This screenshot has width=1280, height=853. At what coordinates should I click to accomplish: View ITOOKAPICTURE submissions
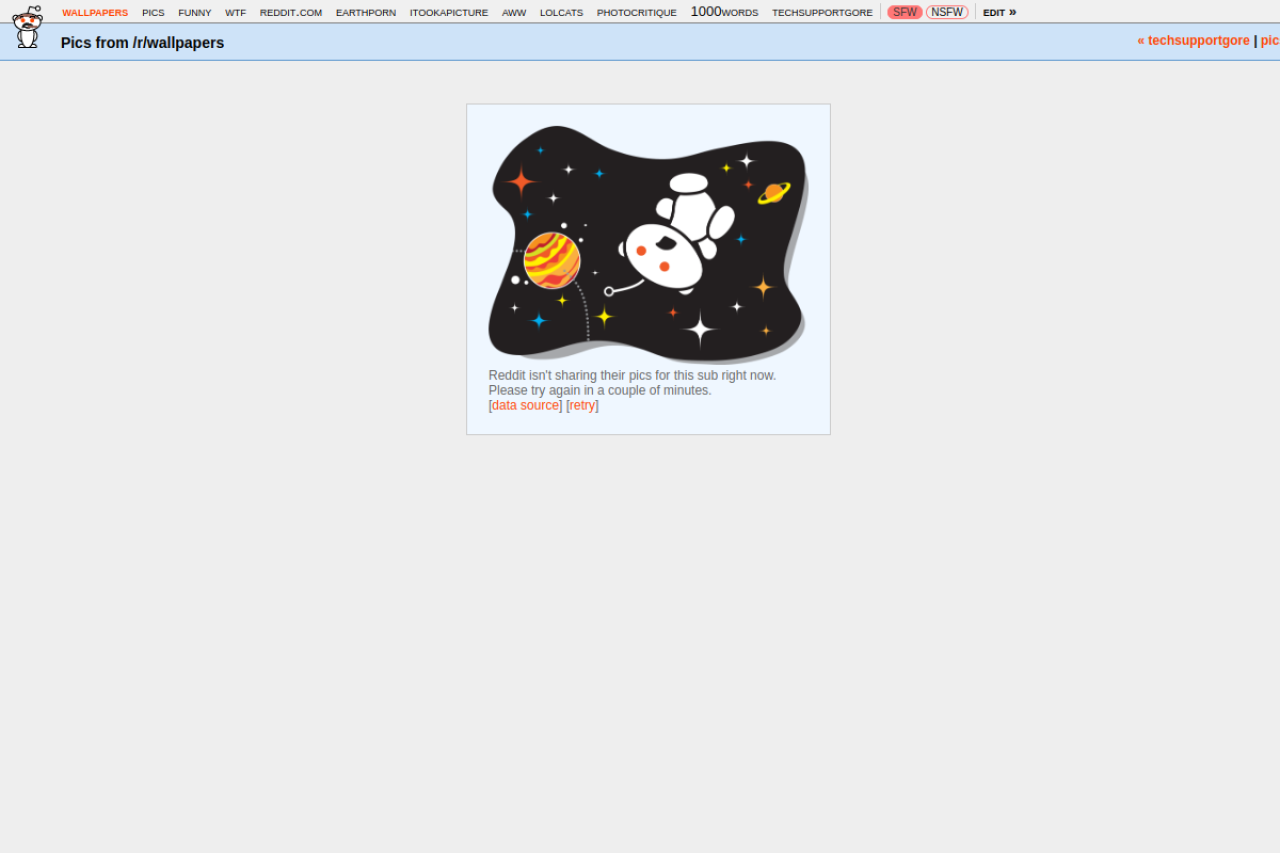point(448,12)
